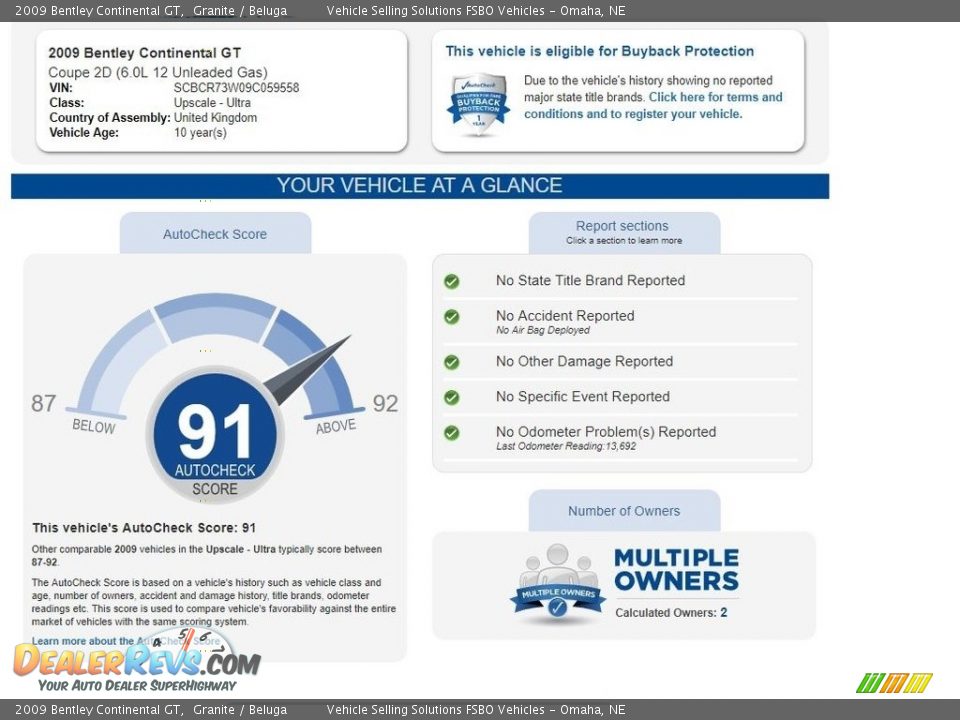Image resolution: width=960 pixels, height=720 pixels.
Task: Click the Multiple Owners ribbon badge icon
Action: point(557,582)
